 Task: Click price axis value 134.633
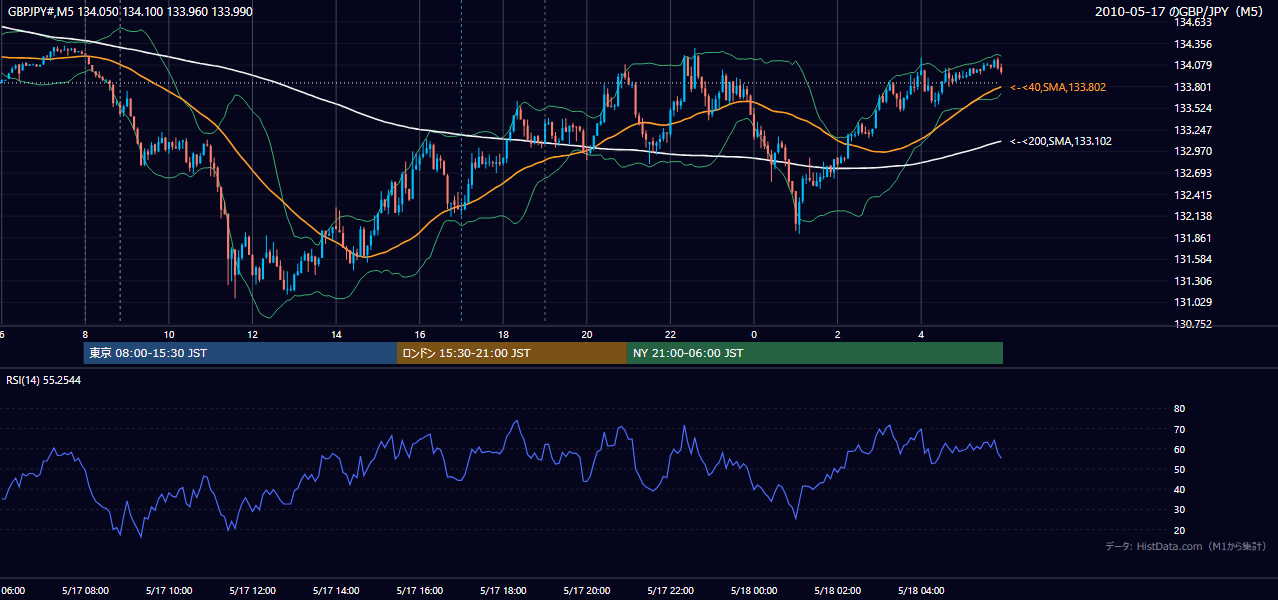[1192, 22]
